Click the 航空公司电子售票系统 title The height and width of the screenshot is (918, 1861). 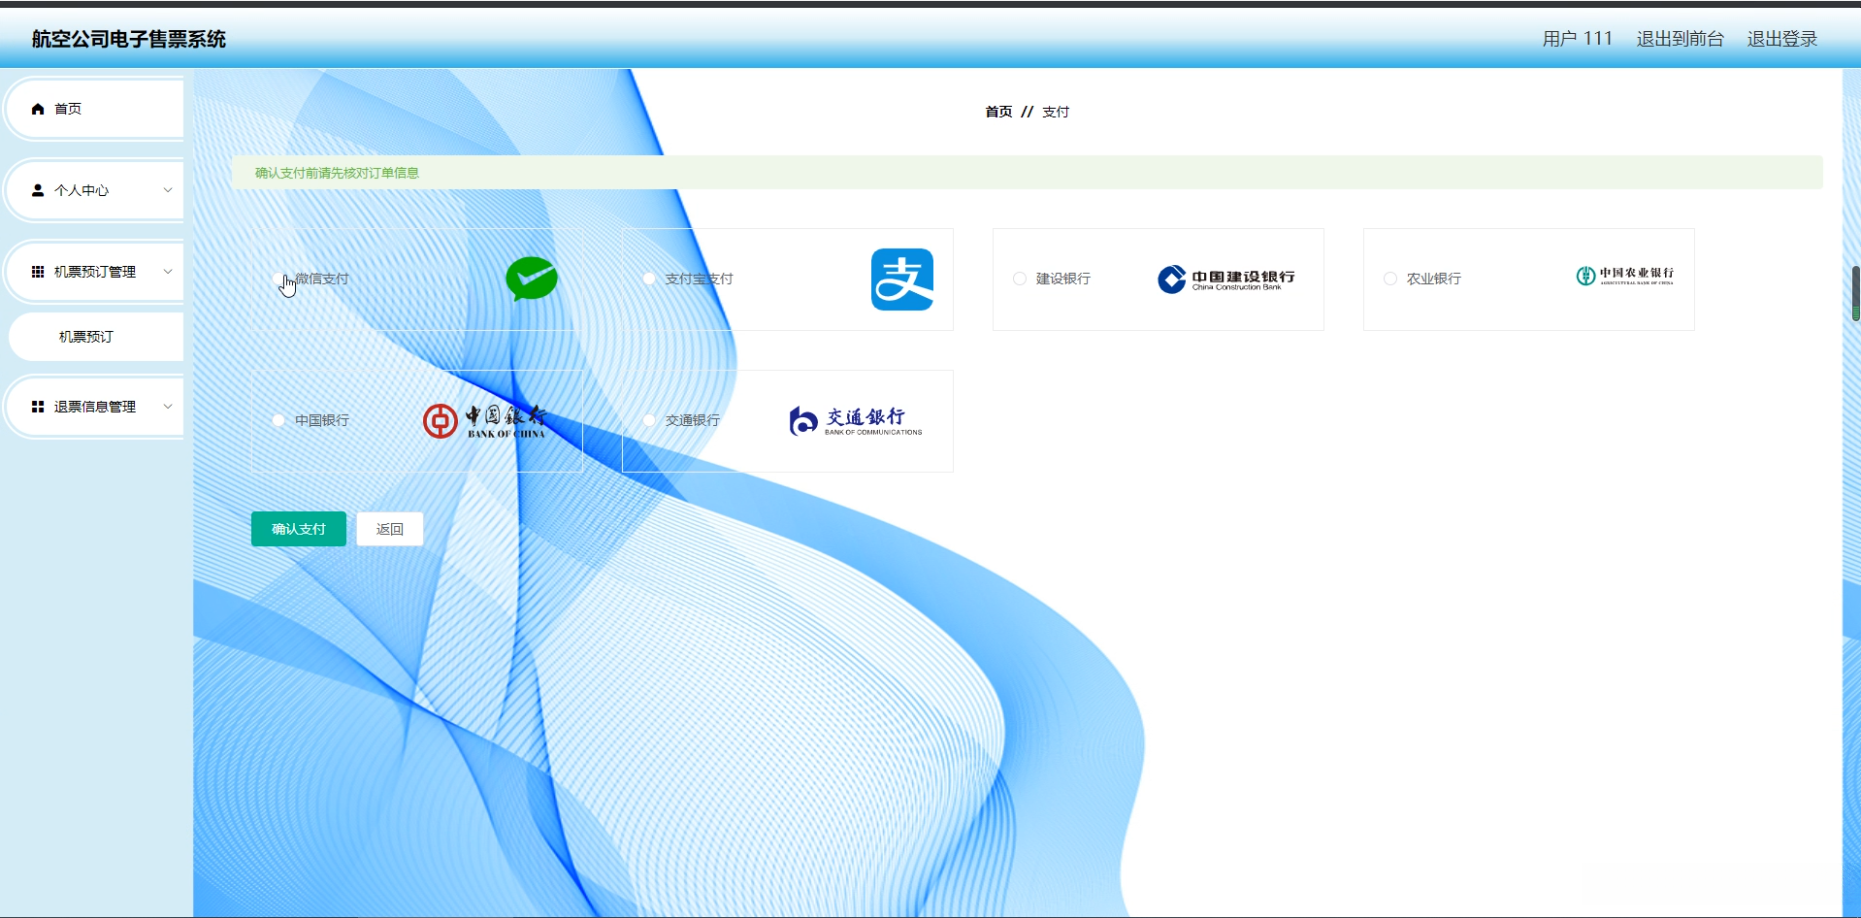coord(129,39)
